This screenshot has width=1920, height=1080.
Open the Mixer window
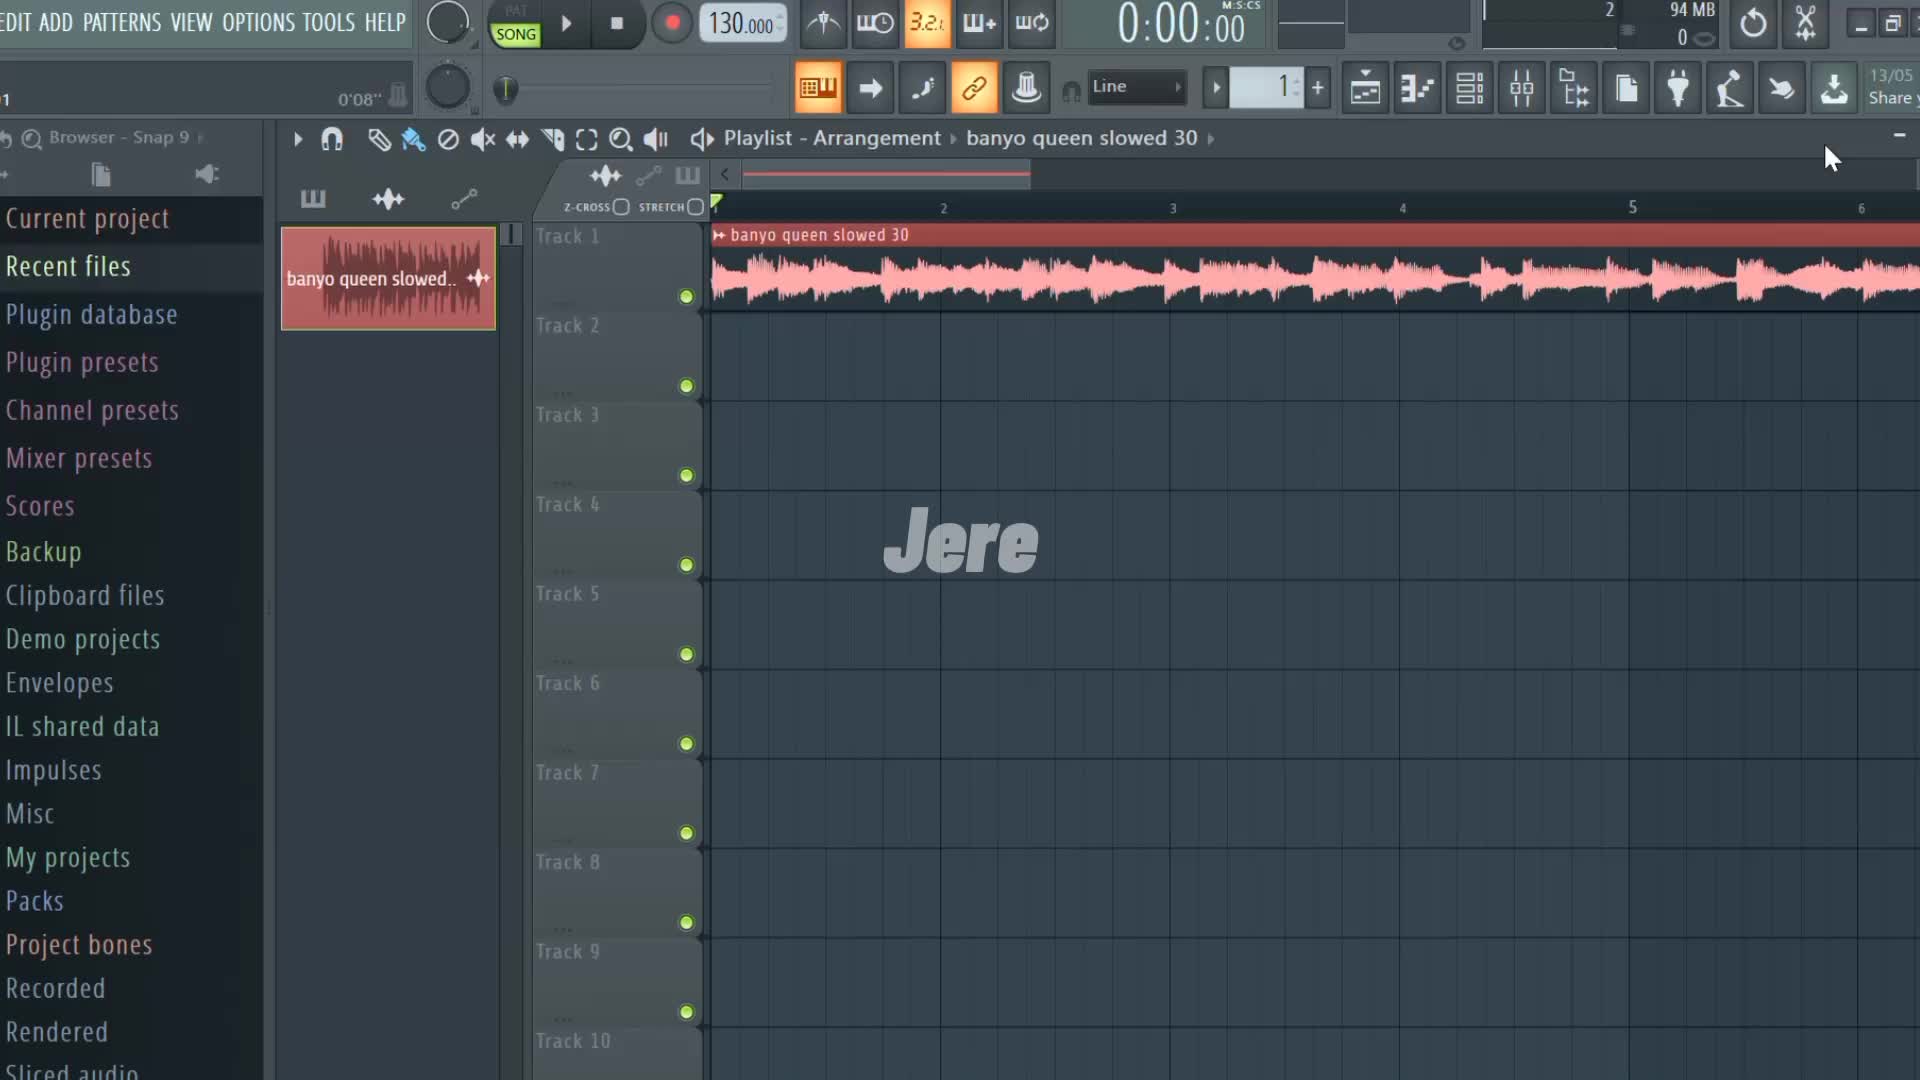[x=1521, y=89]
